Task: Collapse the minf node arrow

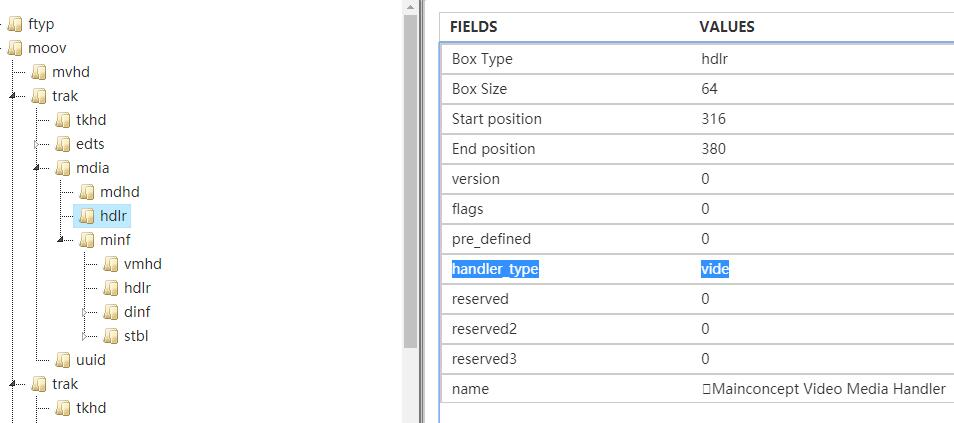Action: (60, 239)
